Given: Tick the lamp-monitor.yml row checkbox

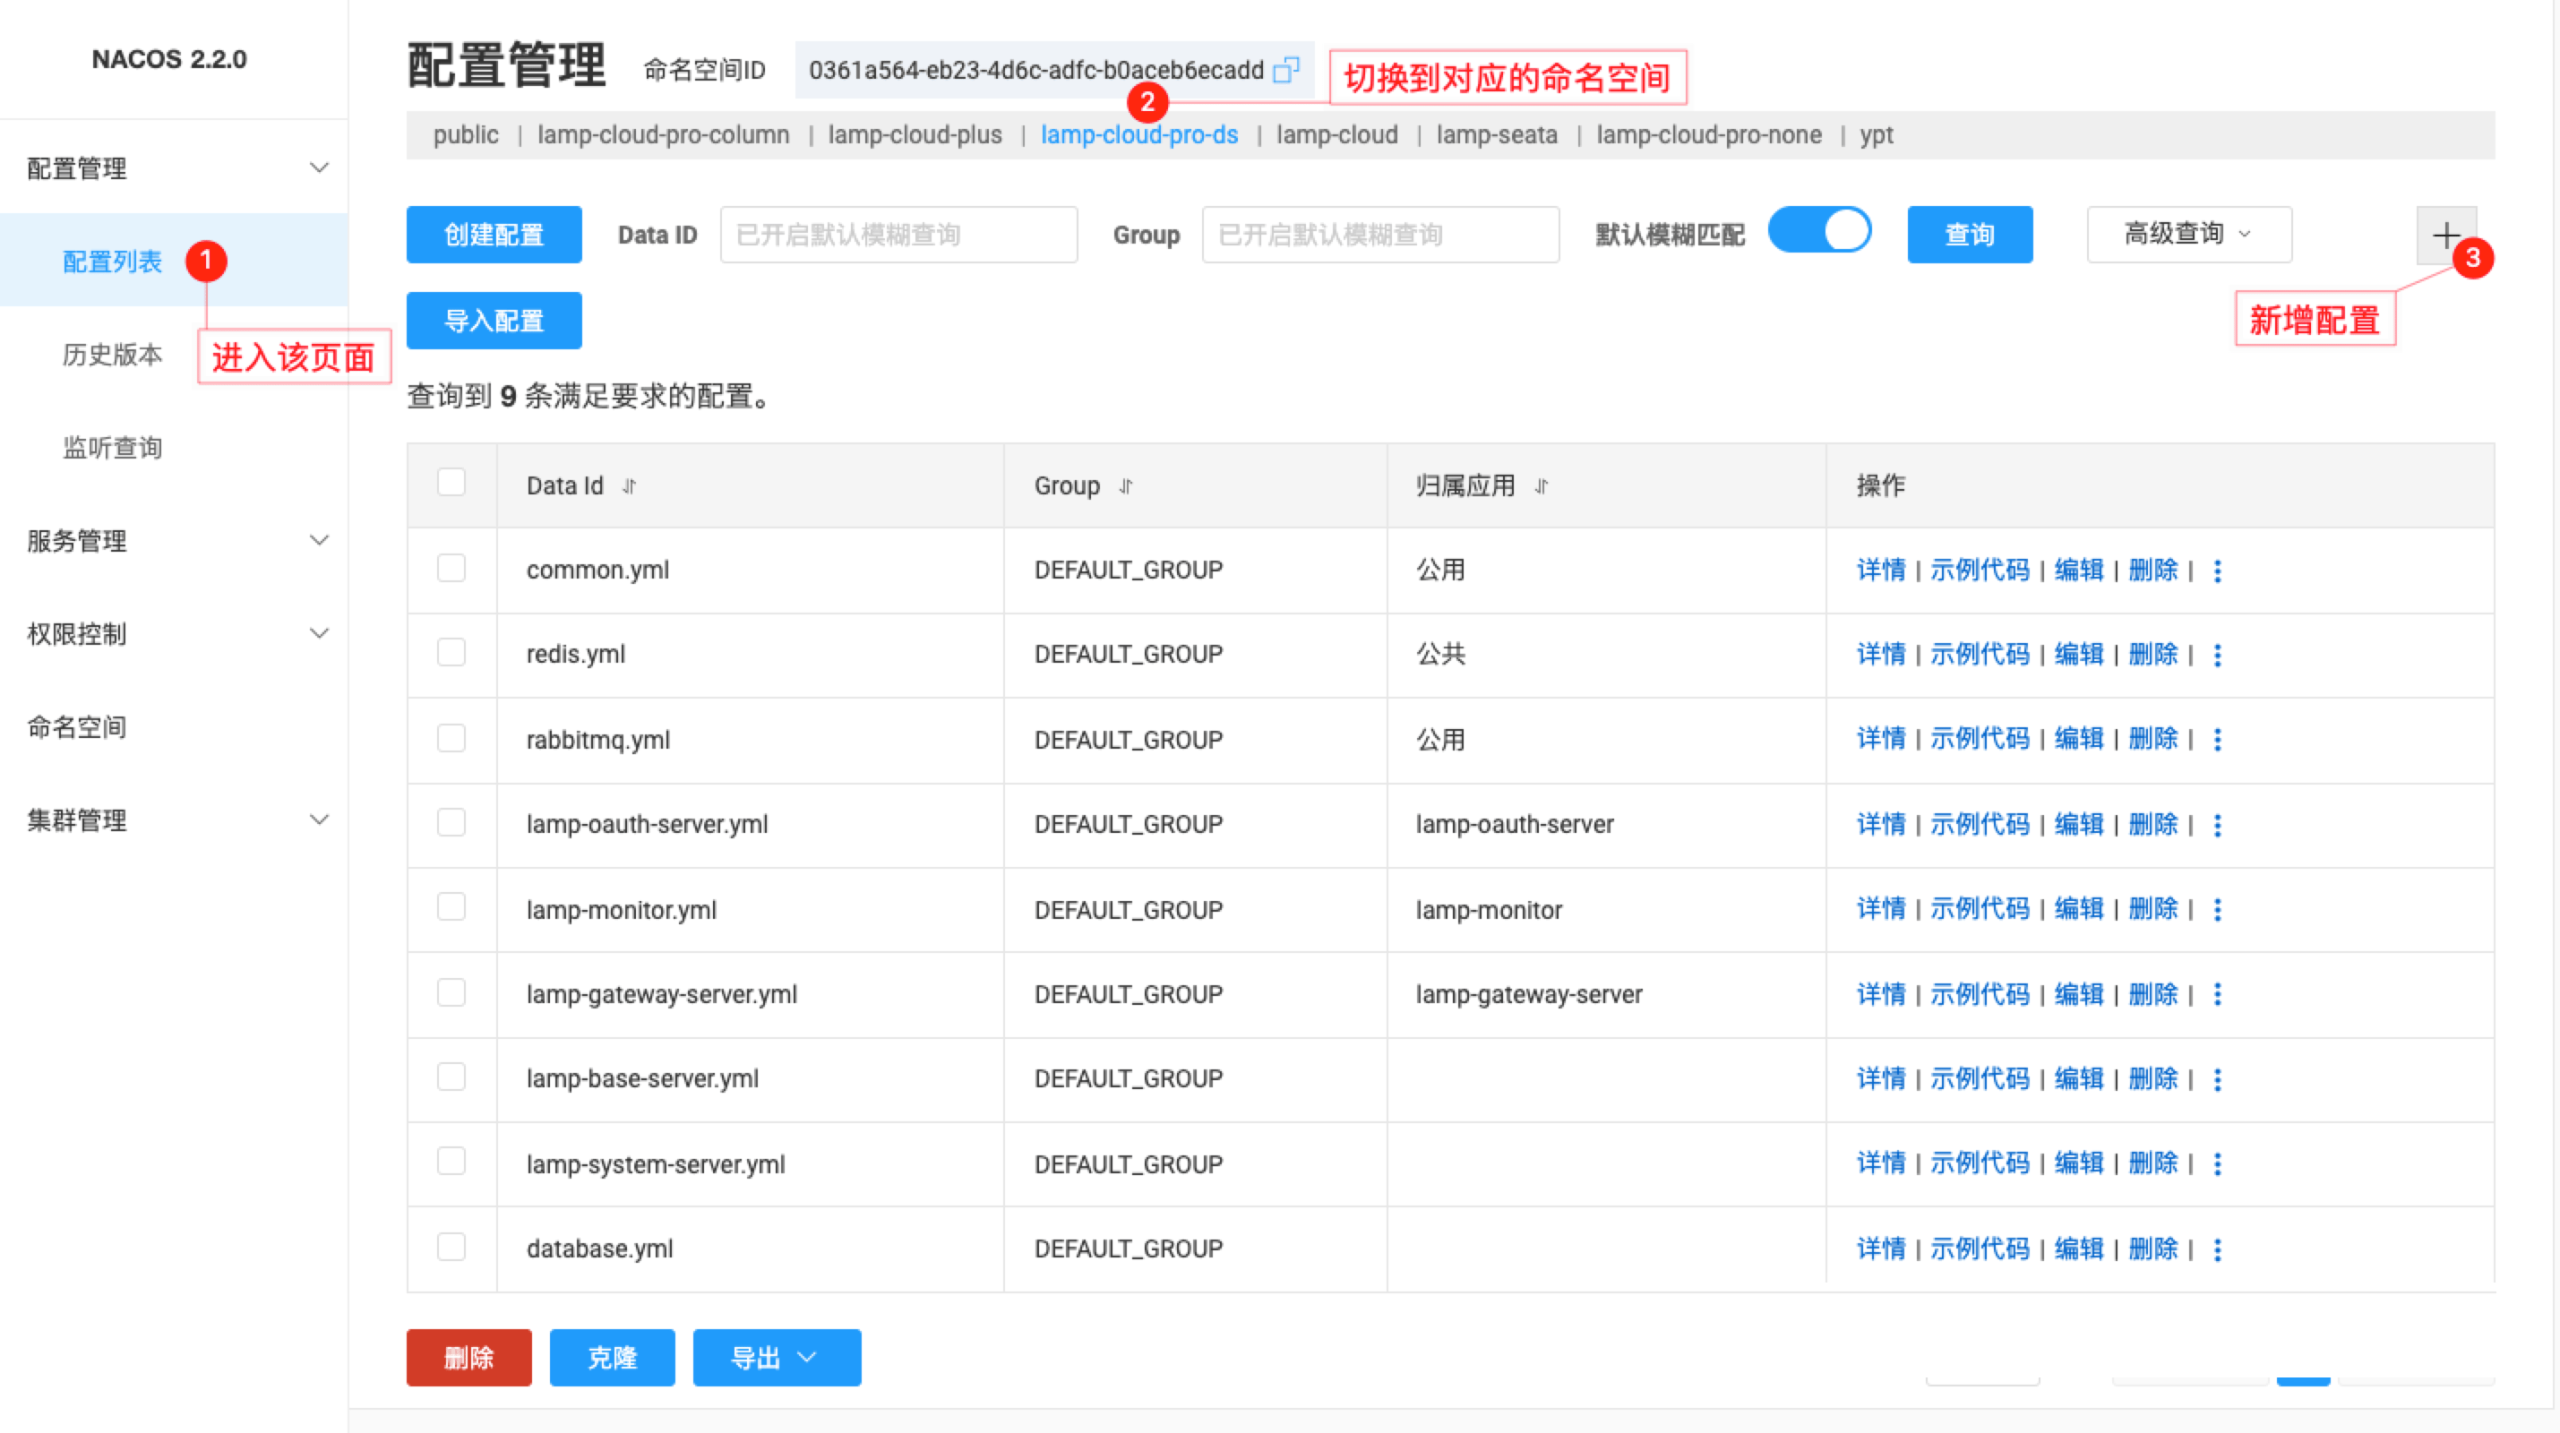Looking at the screenshot, I should 451,907.
